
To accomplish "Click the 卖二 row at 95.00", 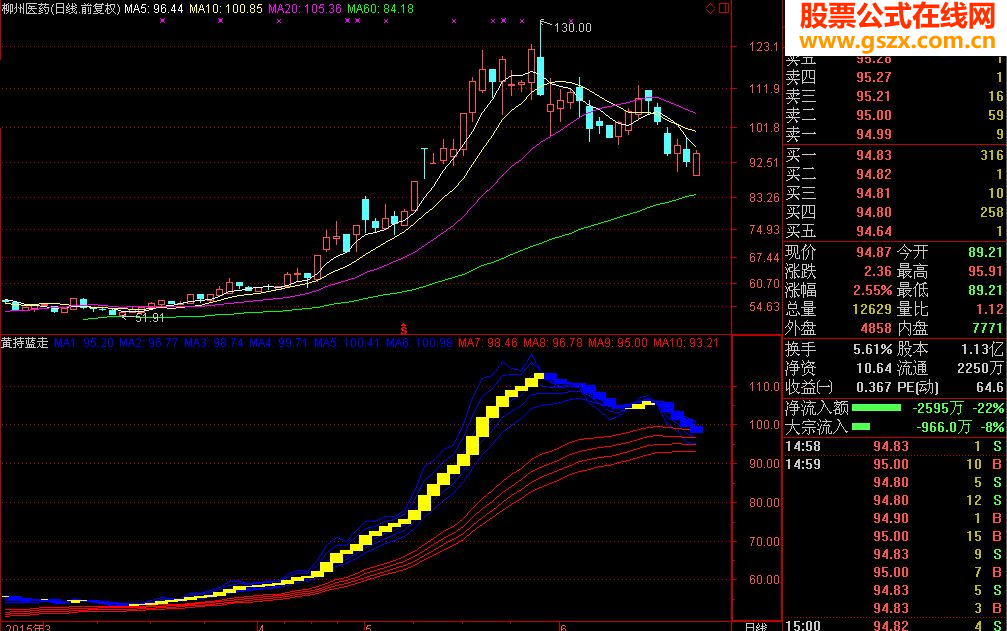I will (x=894, y=116).
